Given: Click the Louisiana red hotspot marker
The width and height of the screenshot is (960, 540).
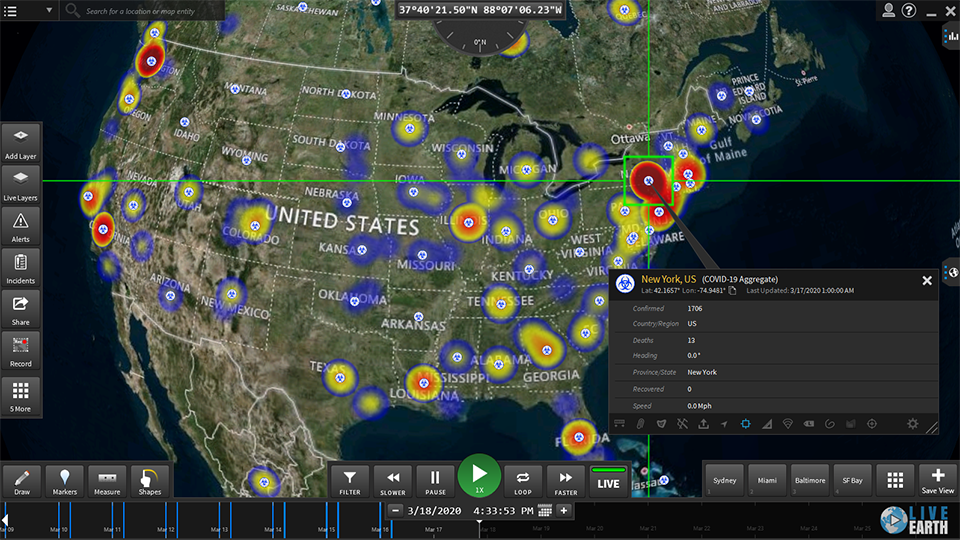Looking at the screenshot, I should (424, 383).
